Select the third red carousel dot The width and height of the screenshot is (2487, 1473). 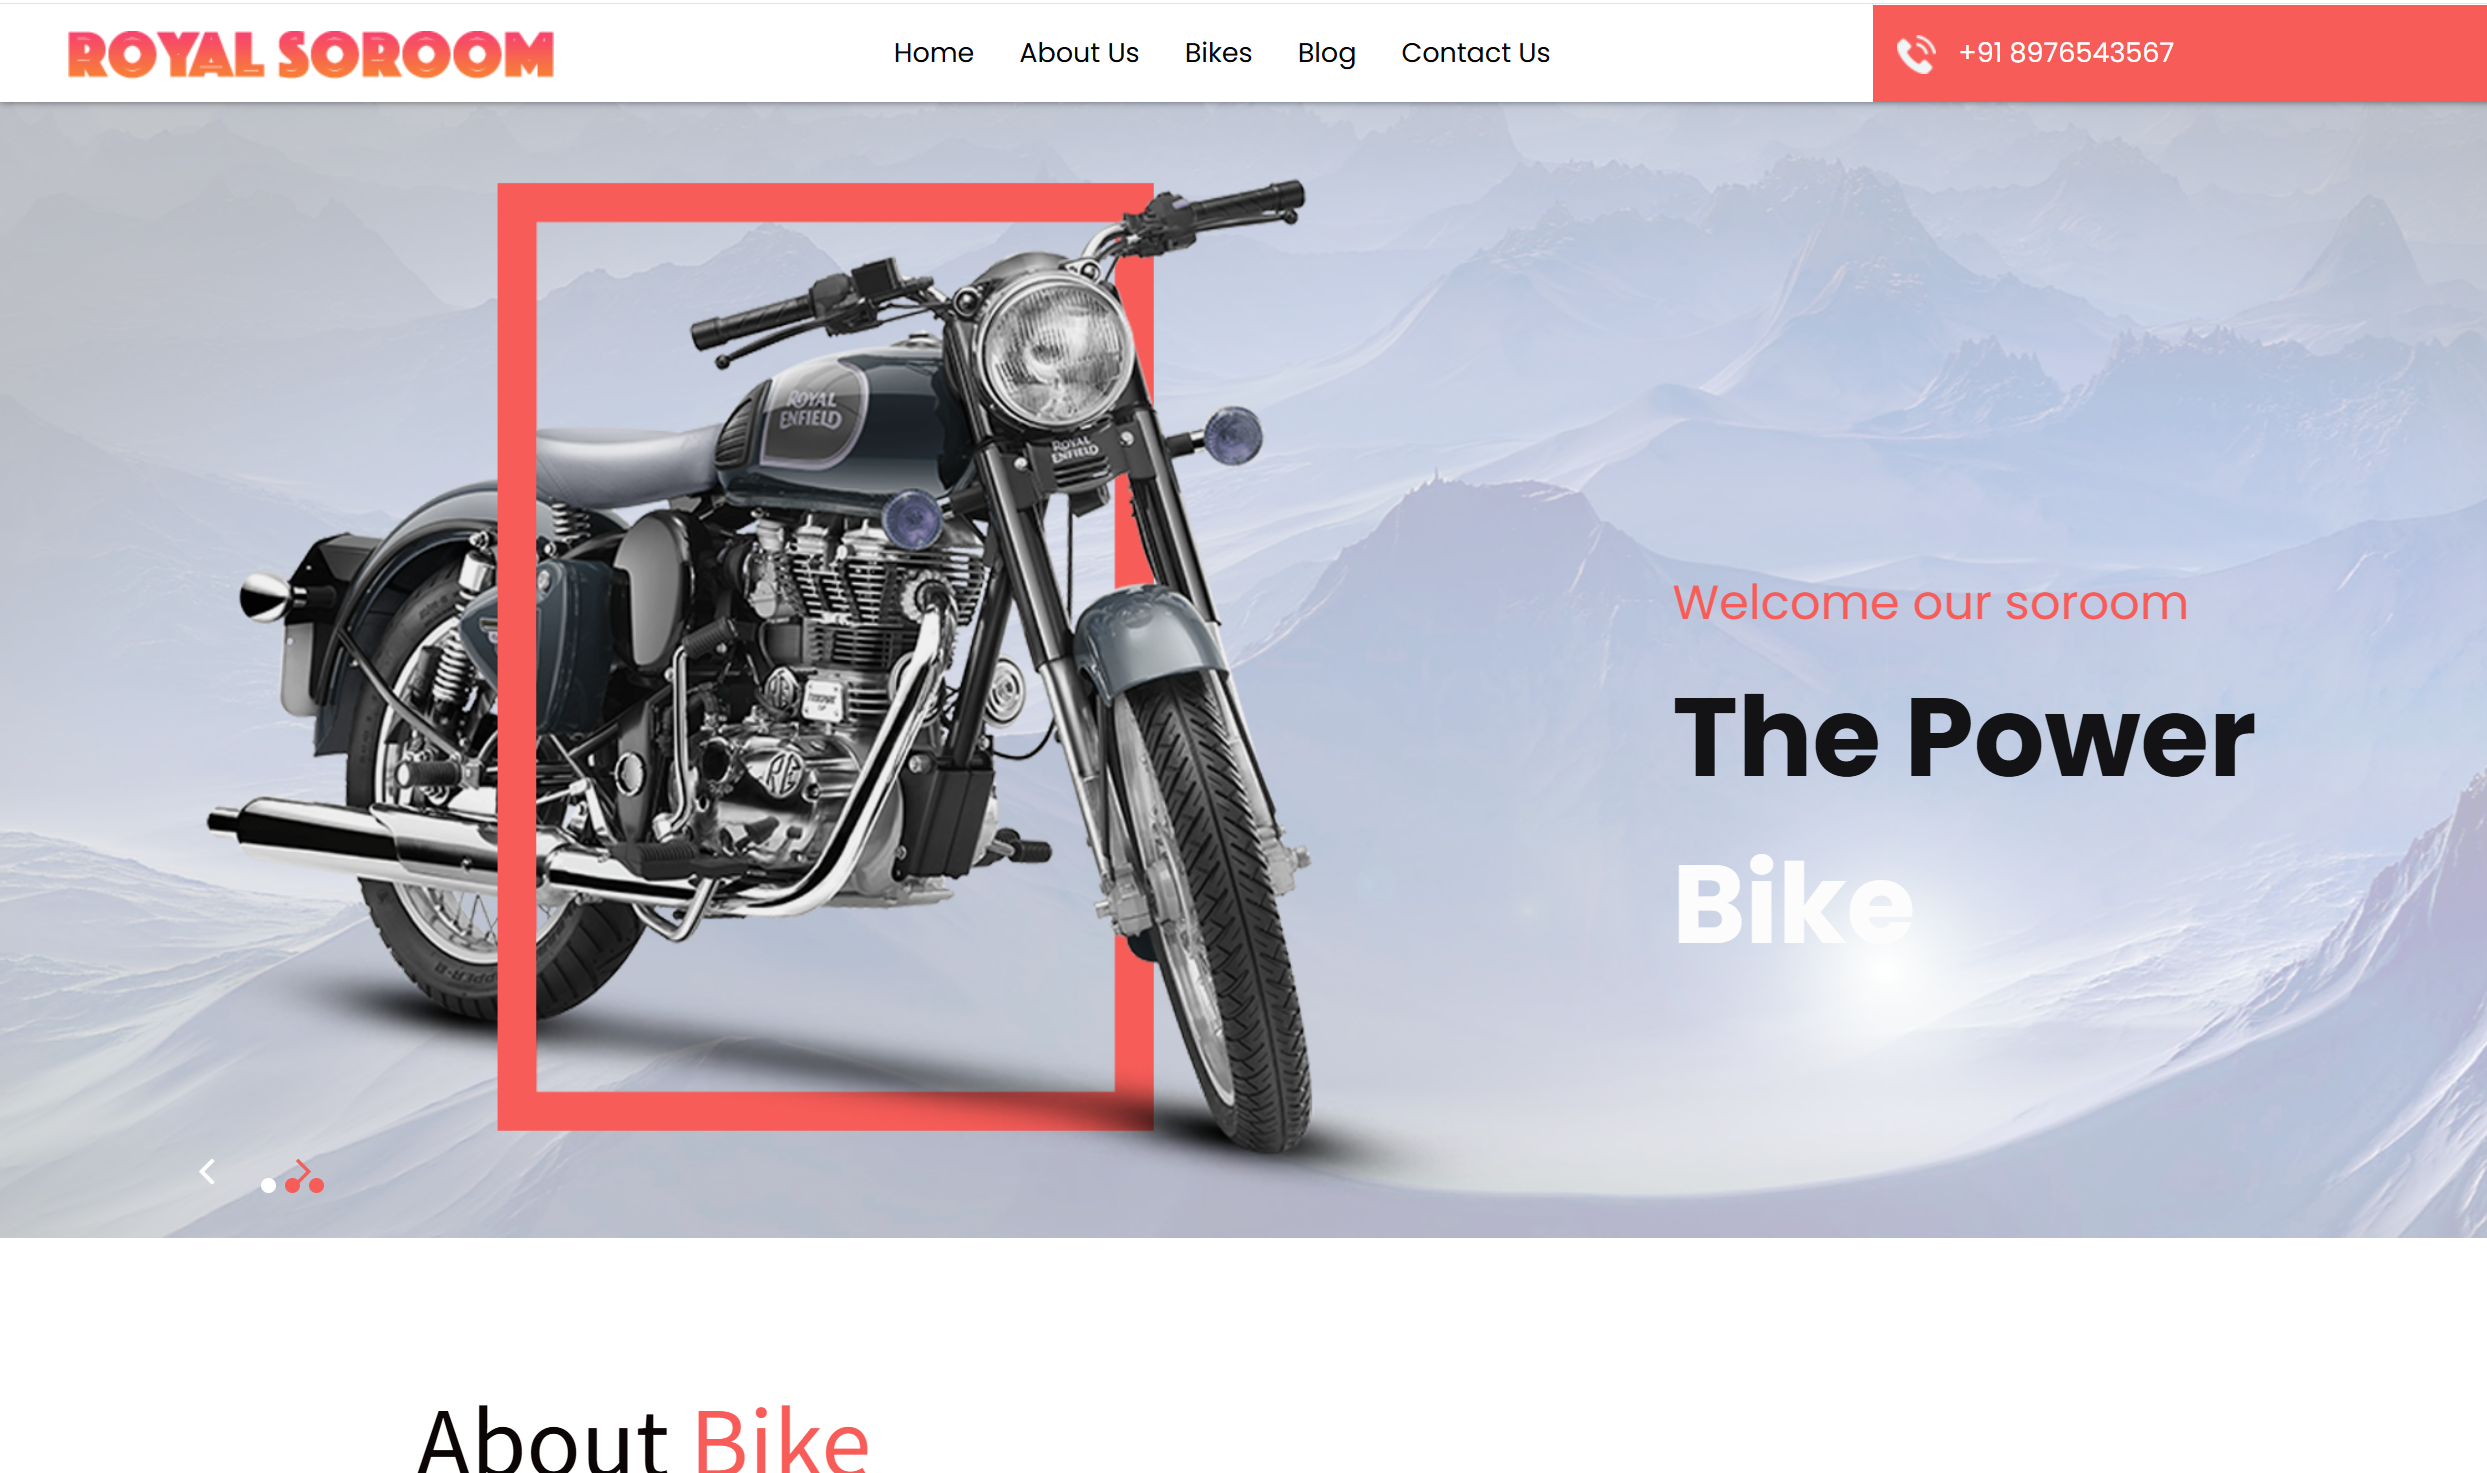tap(317, 1185)
